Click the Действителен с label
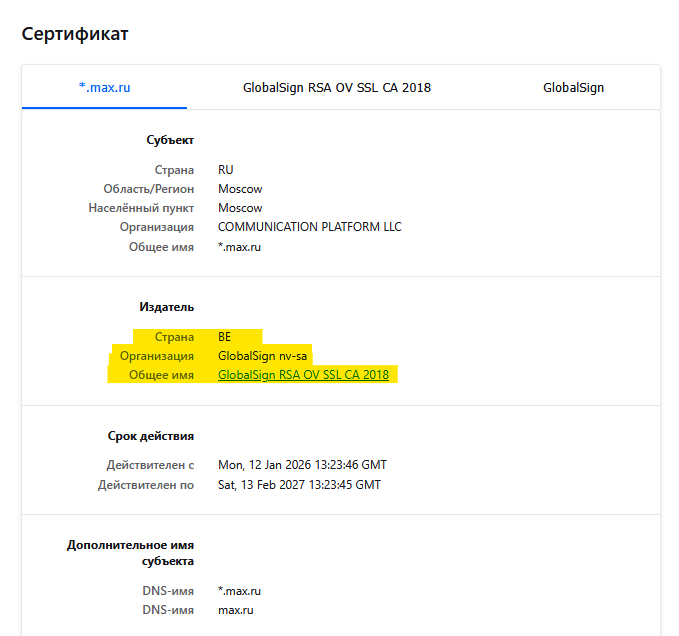 (x=150, y=465)
